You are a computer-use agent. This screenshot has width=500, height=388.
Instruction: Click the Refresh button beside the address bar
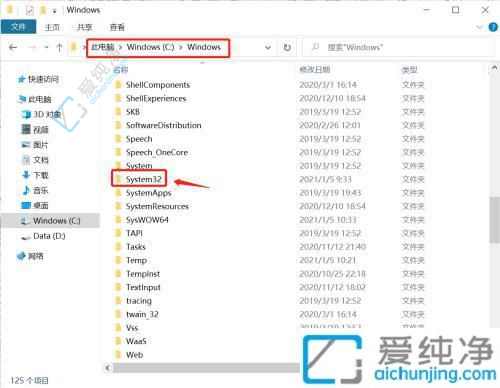point(287,48)
